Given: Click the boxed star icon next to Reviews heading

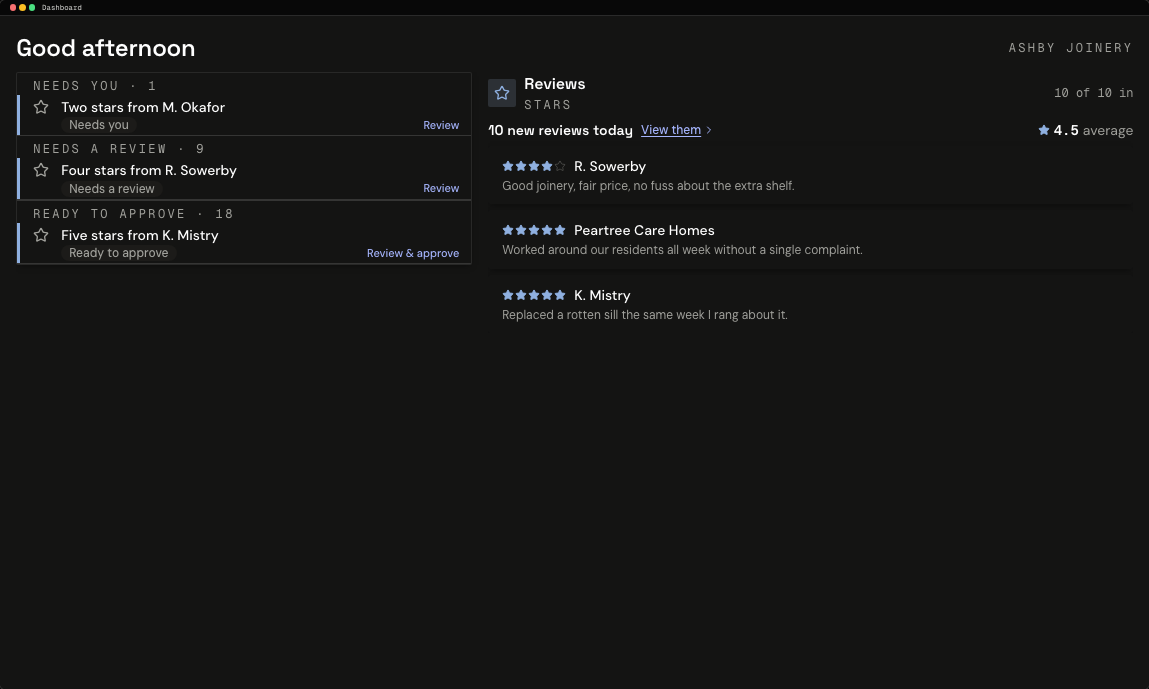Looking at the screenshot, I should [502, 93].
